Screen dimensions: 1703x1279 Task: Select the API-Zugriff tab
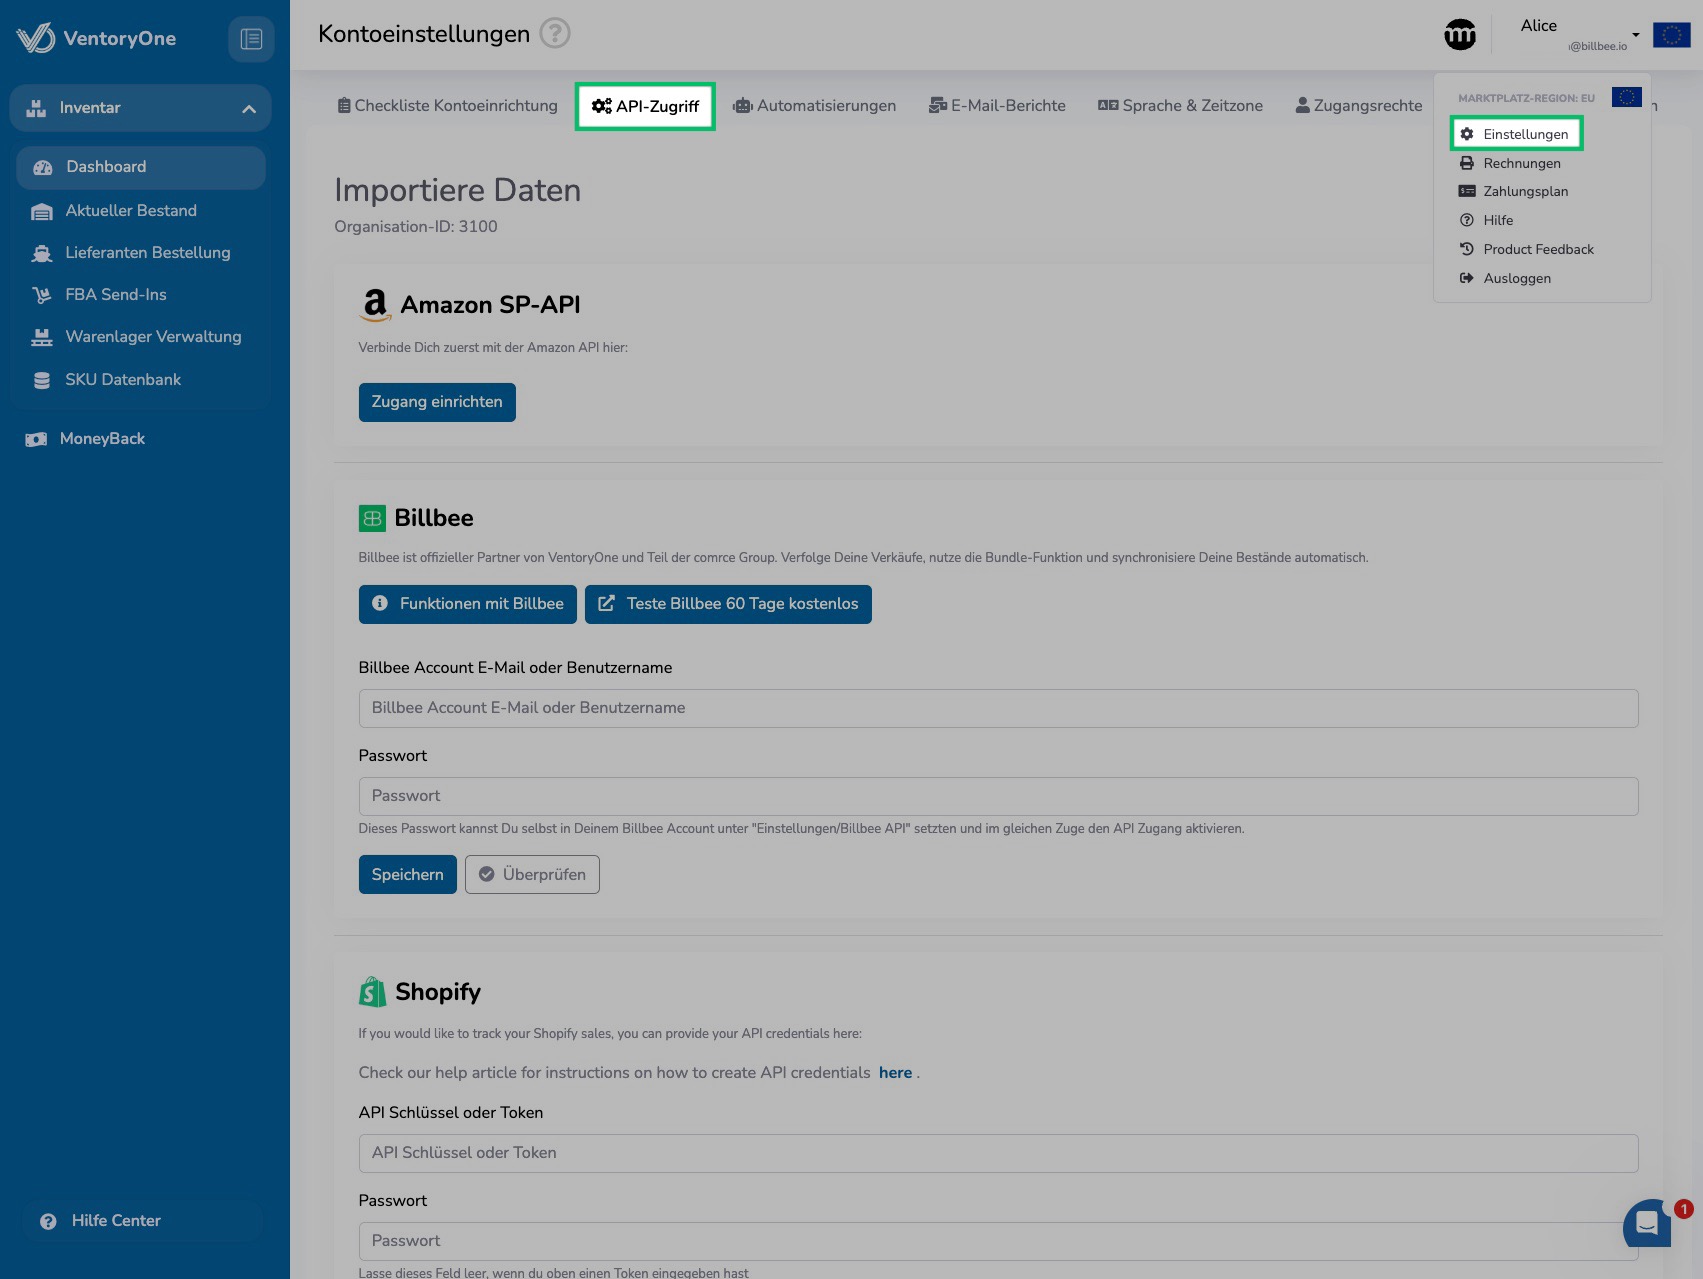tap(645, 106)
